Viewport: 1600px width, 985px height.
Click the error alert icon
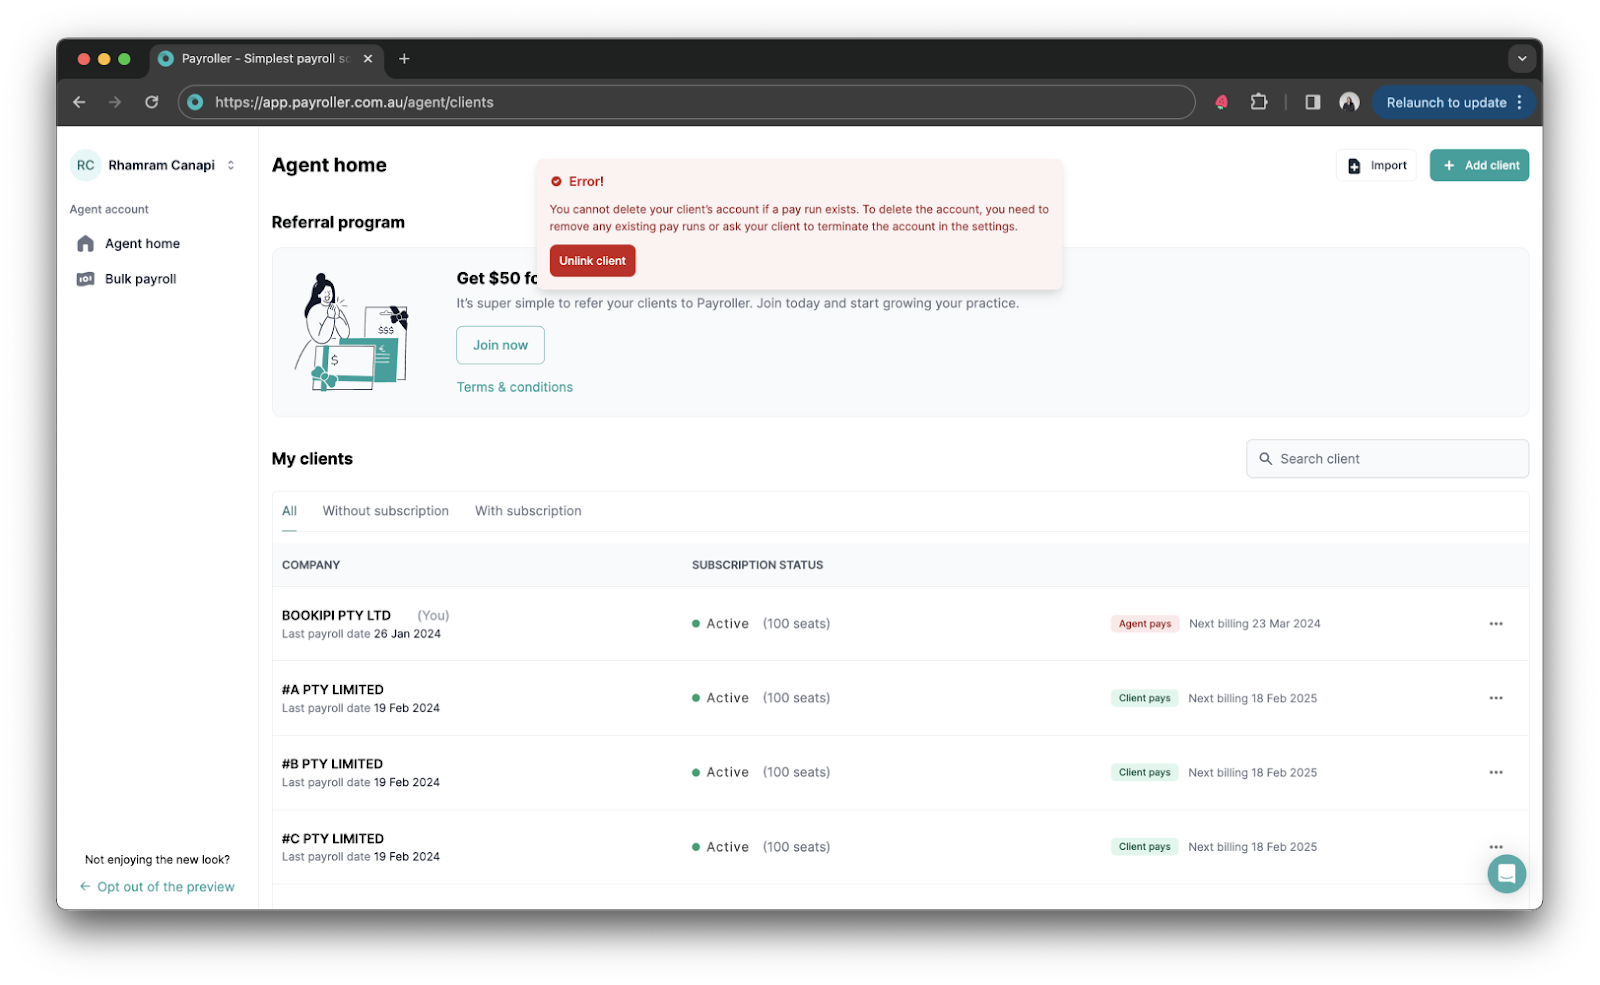(x=556, y=182)
